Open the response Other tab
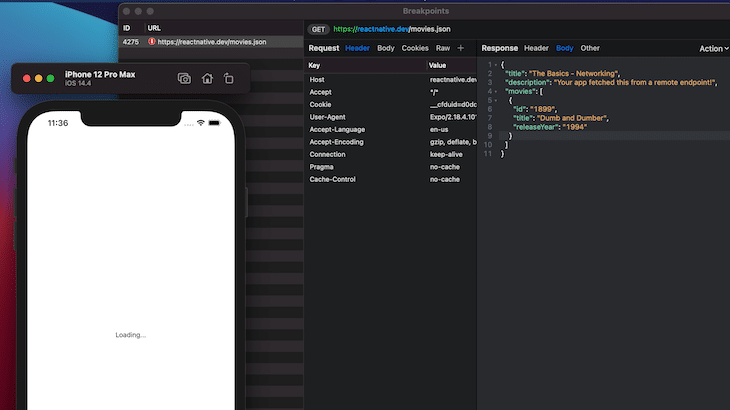730x410 pixels. (x=590, y=48)
